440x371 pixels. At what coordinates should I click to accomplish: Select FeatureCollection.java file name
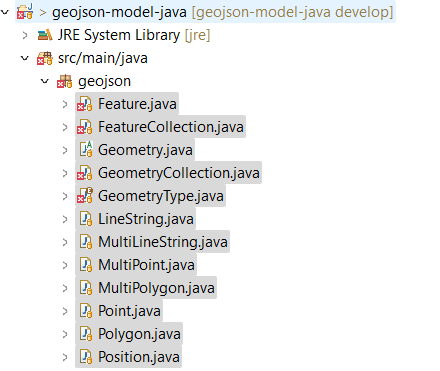(x=171, y=127)
